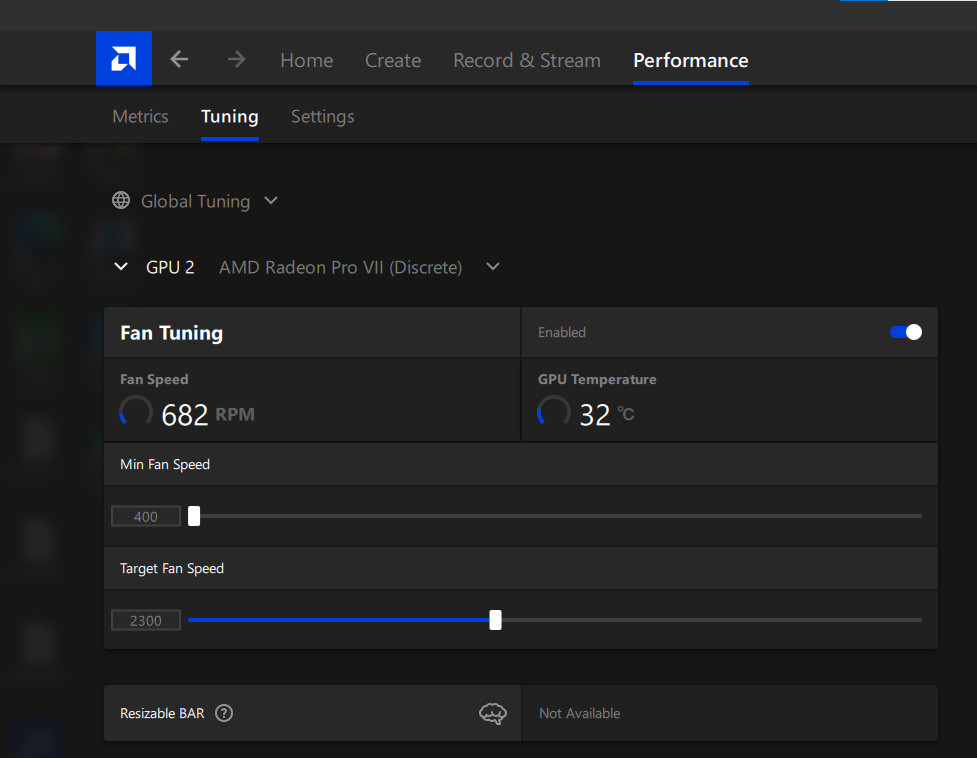Open the Settings sub-tab
The width and height of the screenshot is (977, 758).
(x=322, y=116)
